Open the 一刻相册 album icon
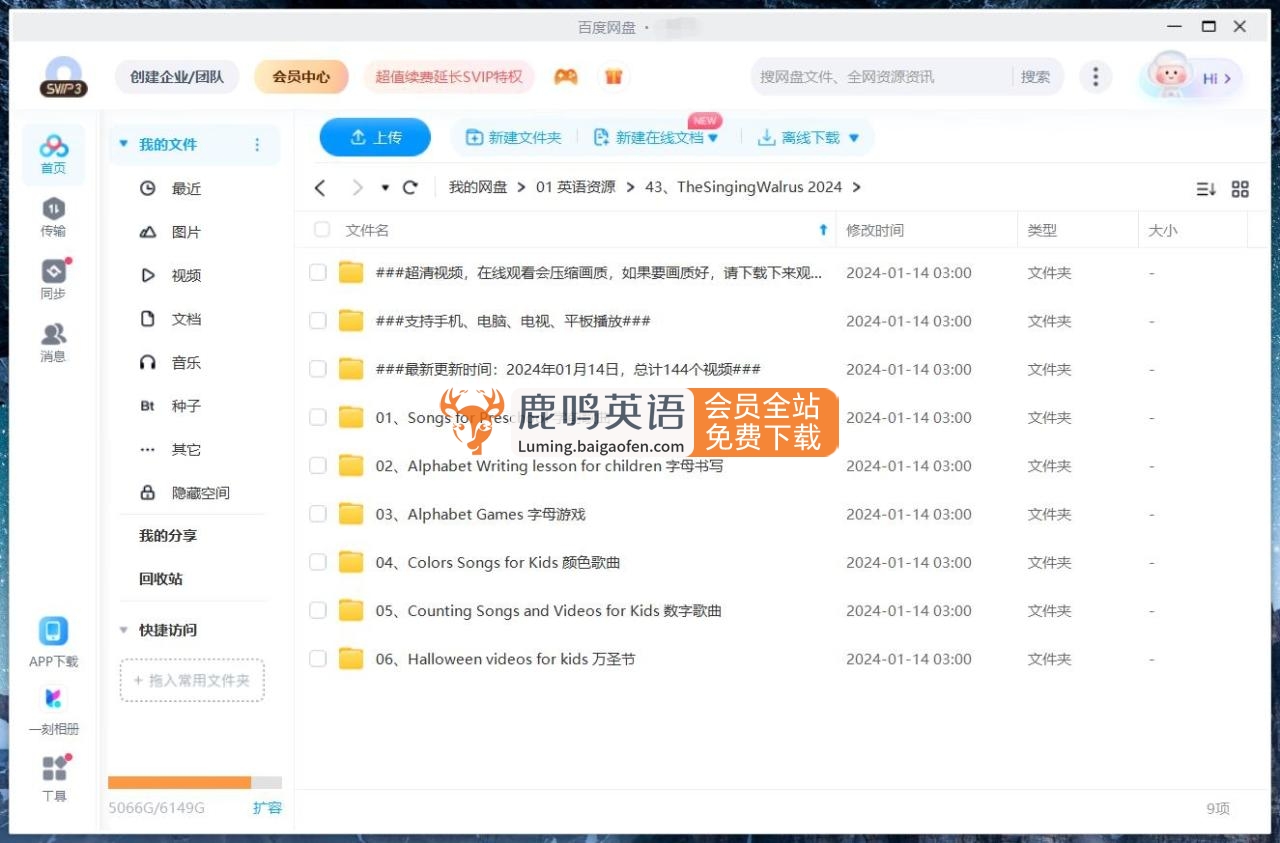 pos(53,710)
